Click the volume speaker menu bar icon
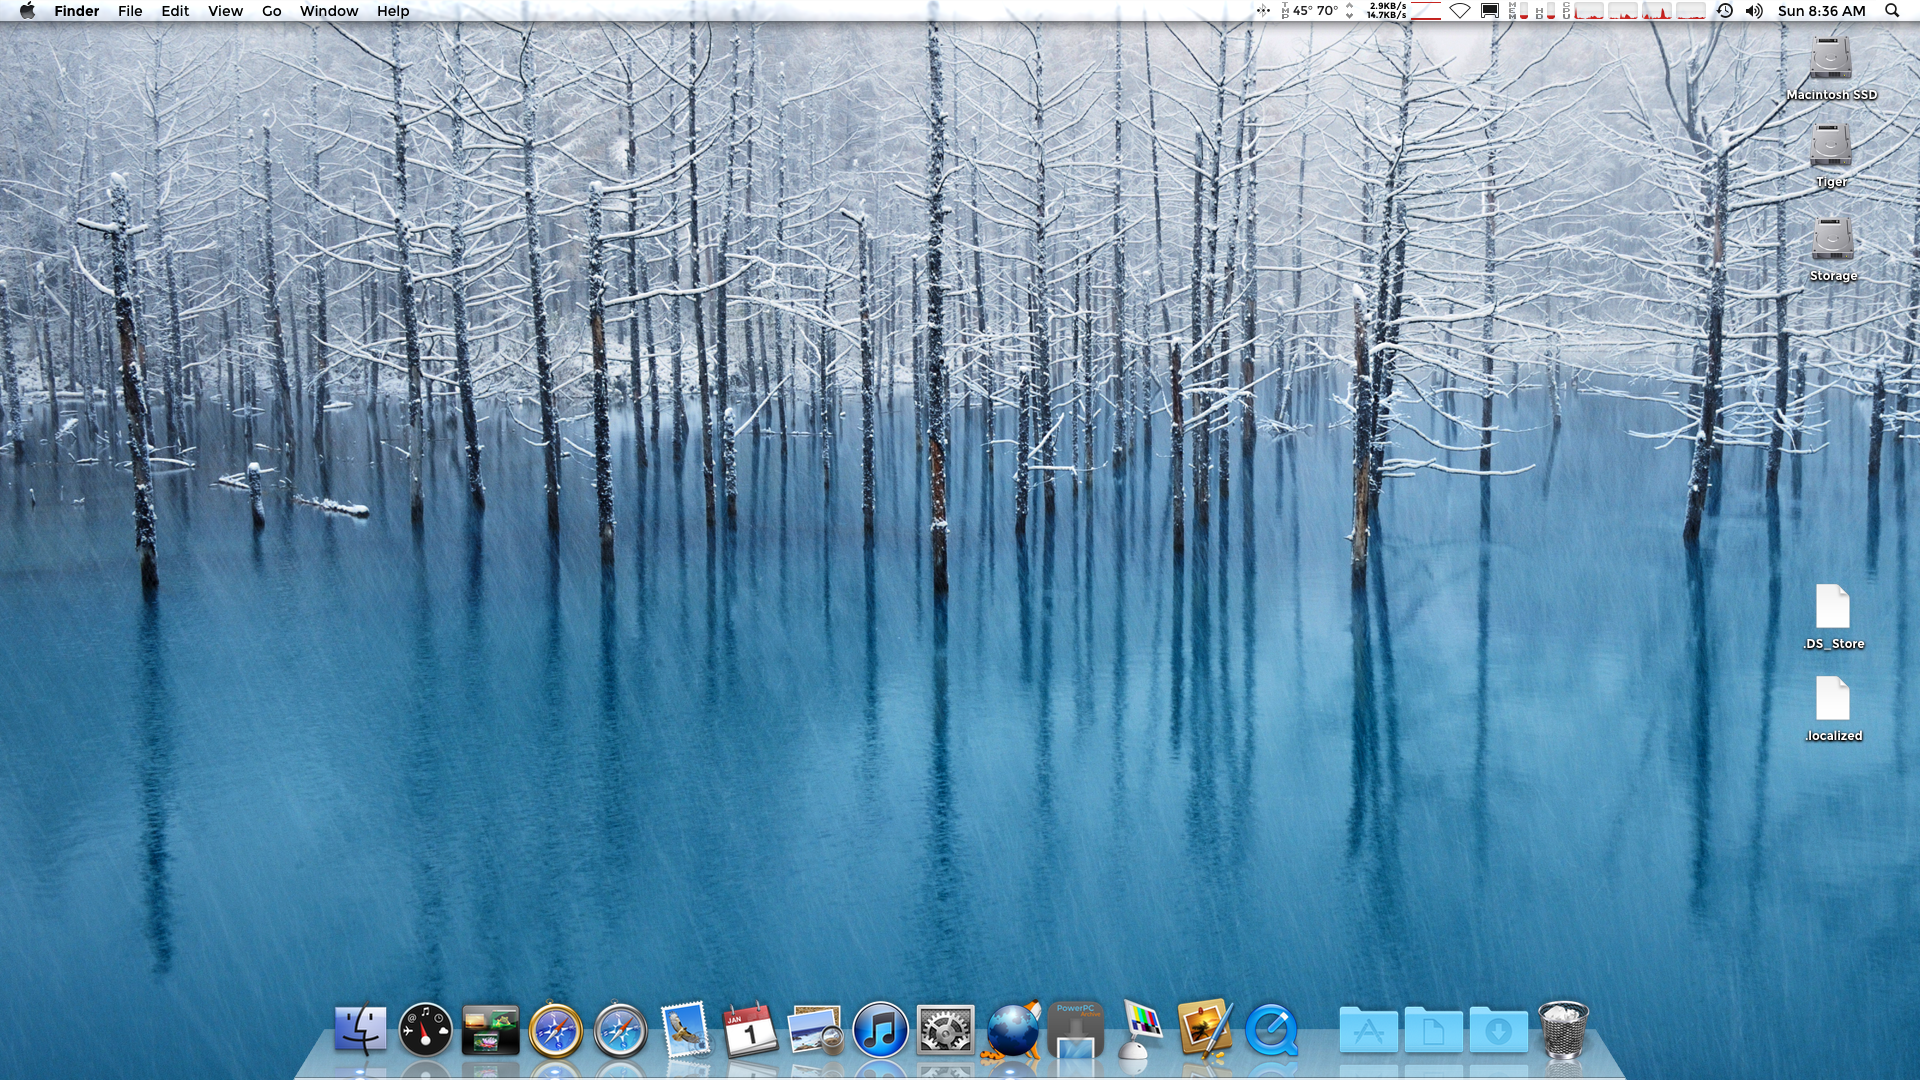Viewport: 1920px width, 1080px height. coord(1754,11)
